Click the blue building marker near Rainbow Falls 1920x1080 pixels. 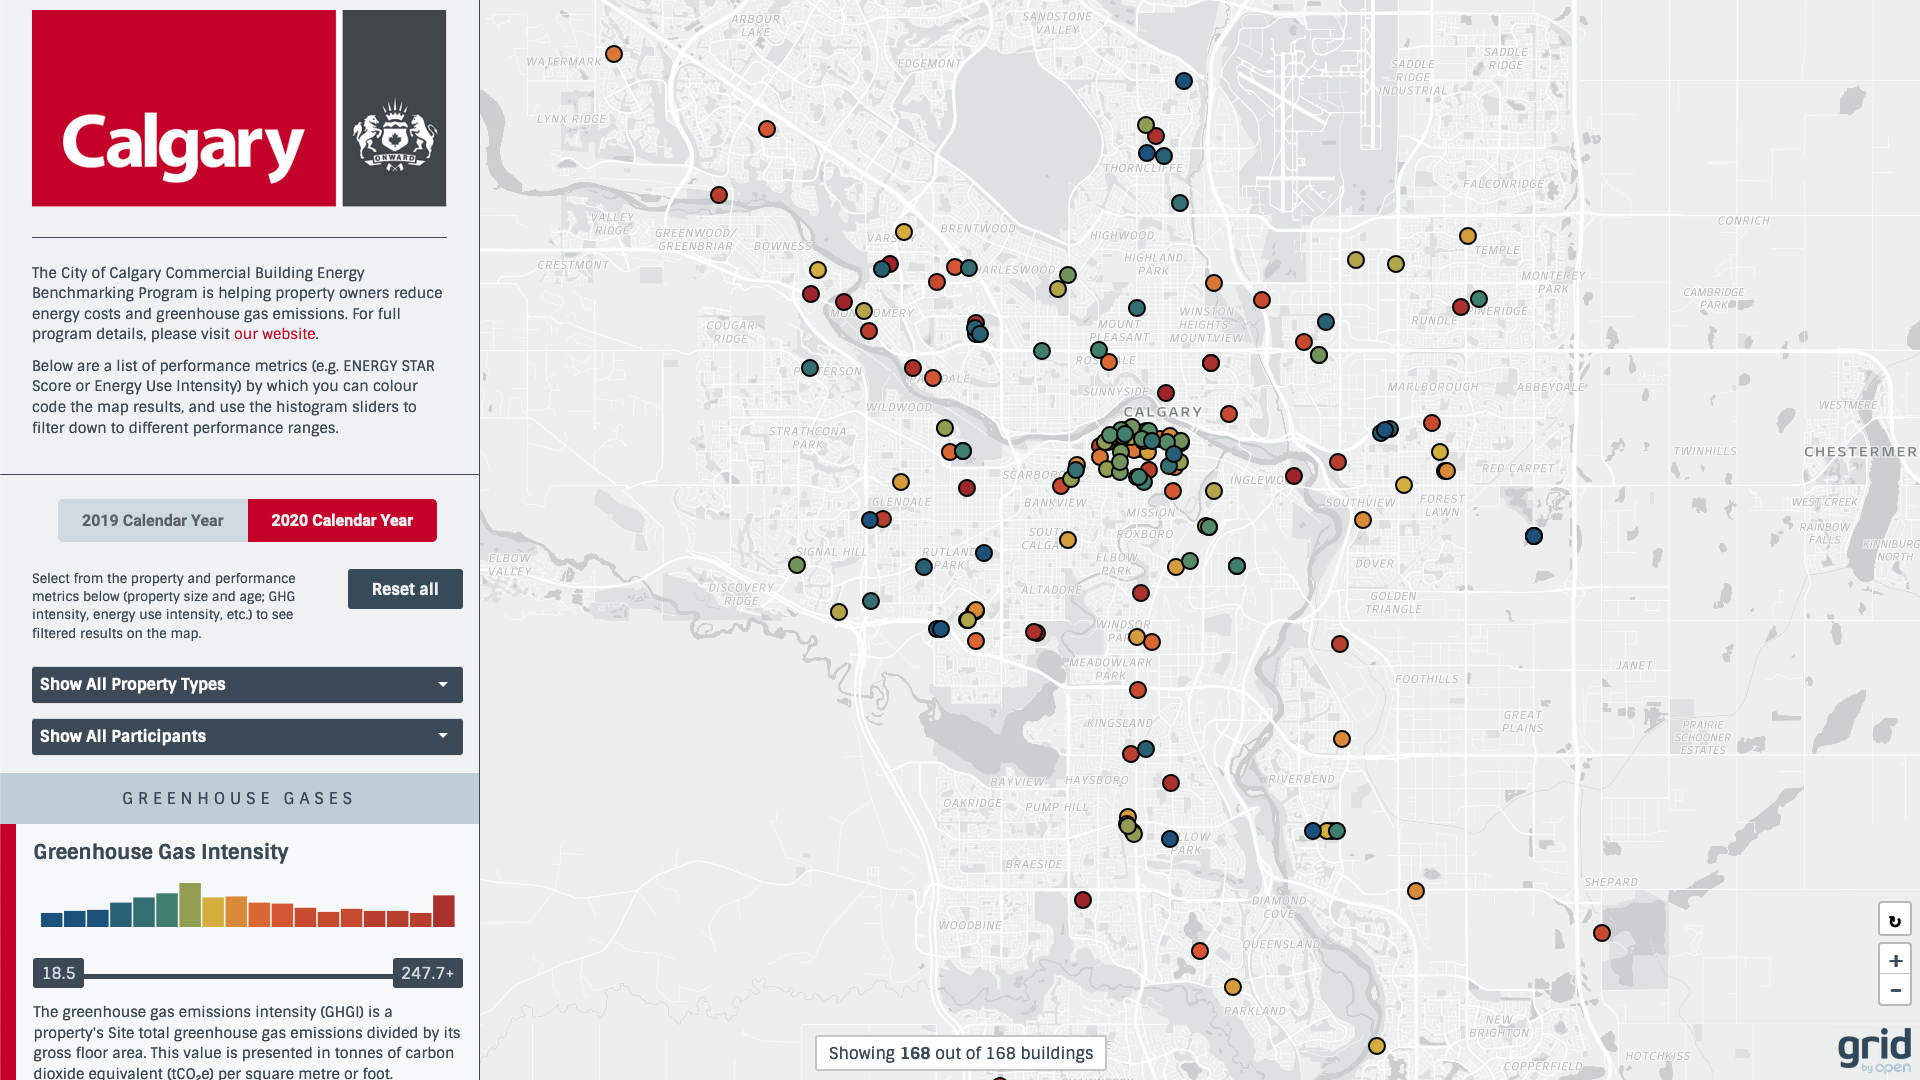click(1533, 536)
